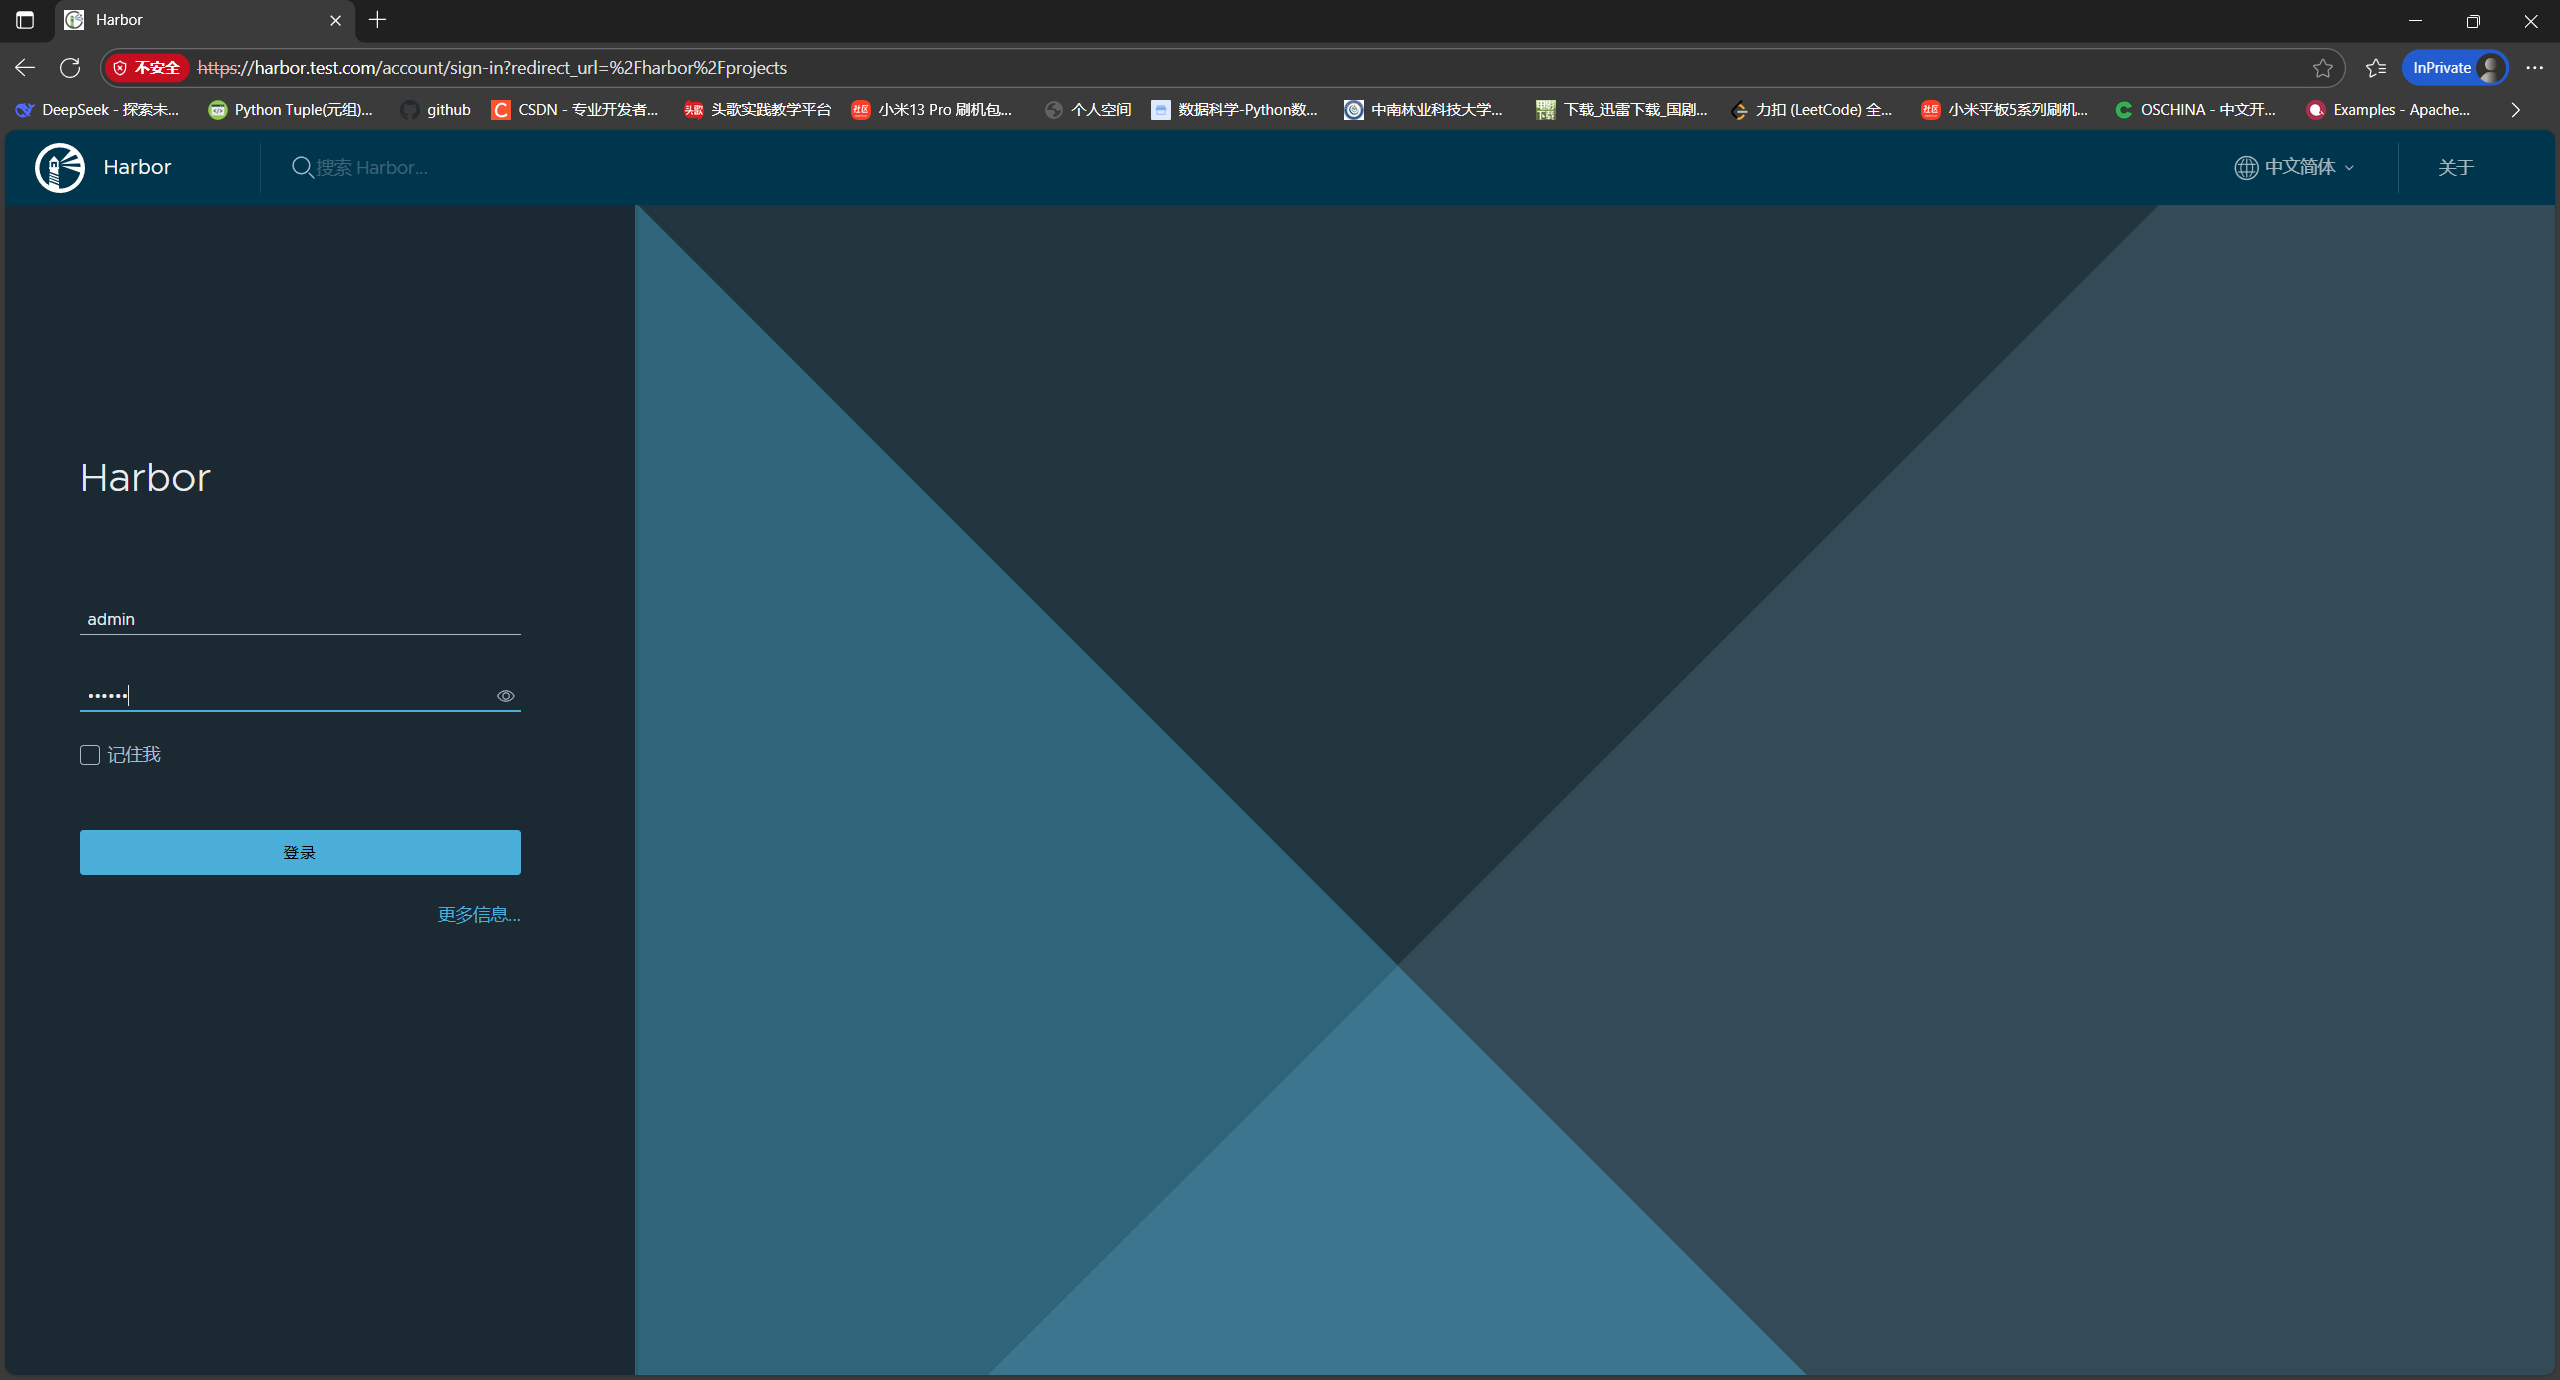Add page to favorites star icon
2560x1380 pixels.
point(2322,68)
